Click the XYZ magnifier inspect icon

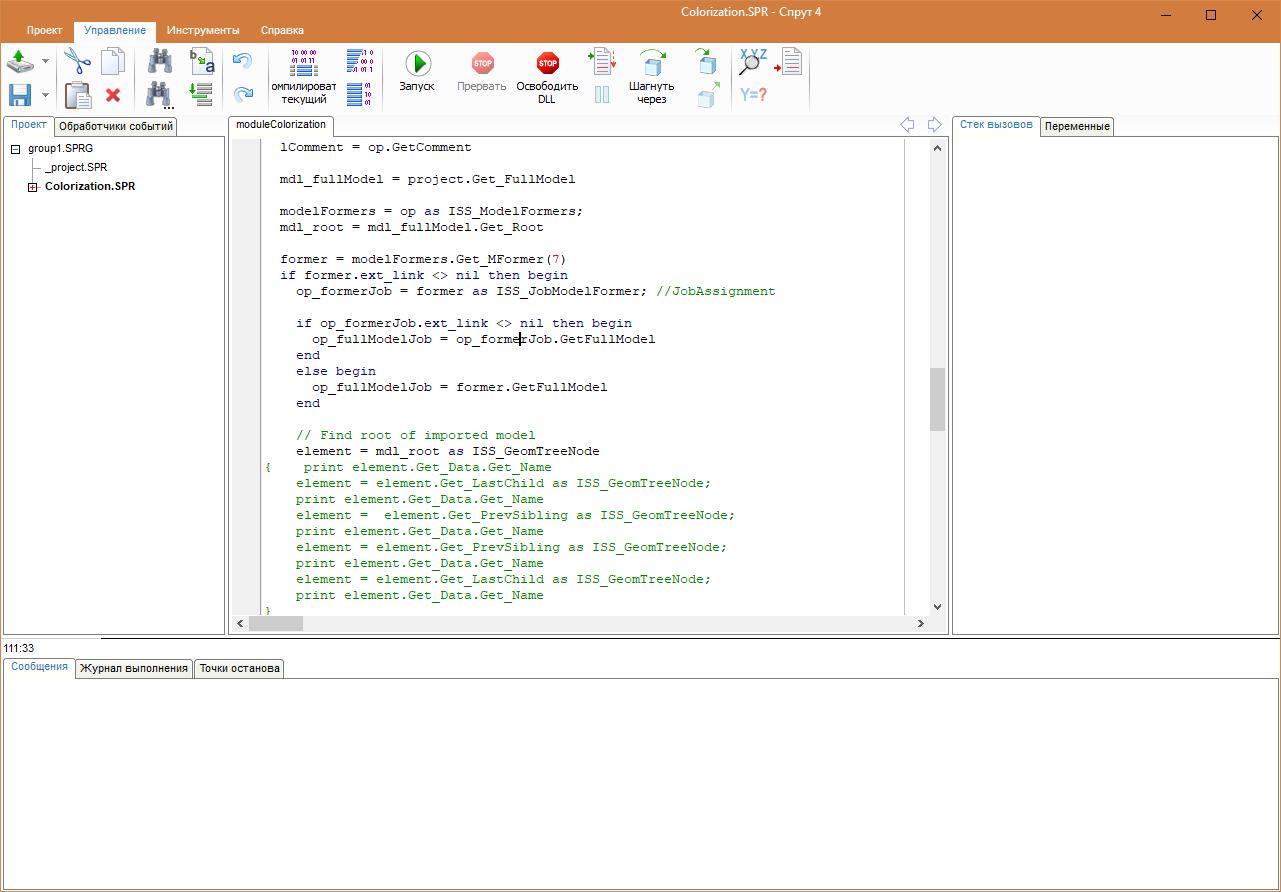click(x=752, y=62)
